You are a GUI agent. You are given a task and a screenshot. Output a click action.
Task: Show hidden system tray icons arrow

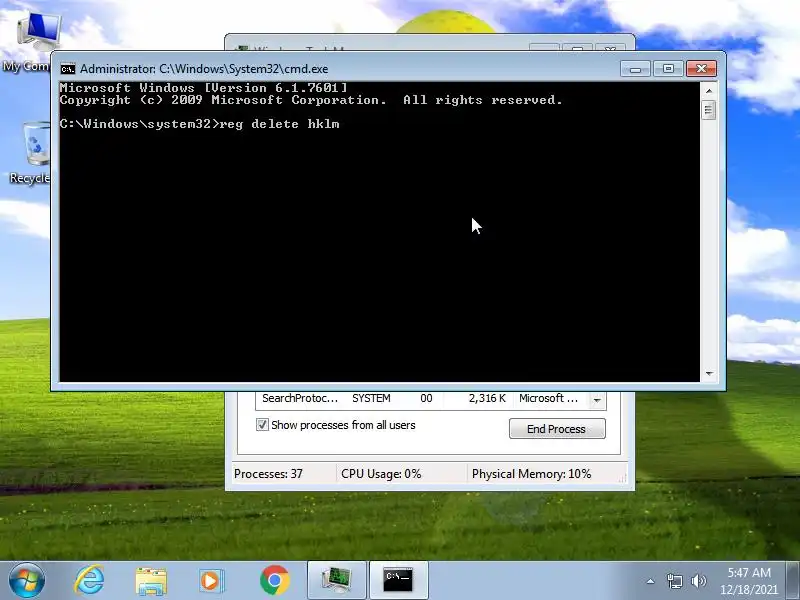[x=651, y=581]
